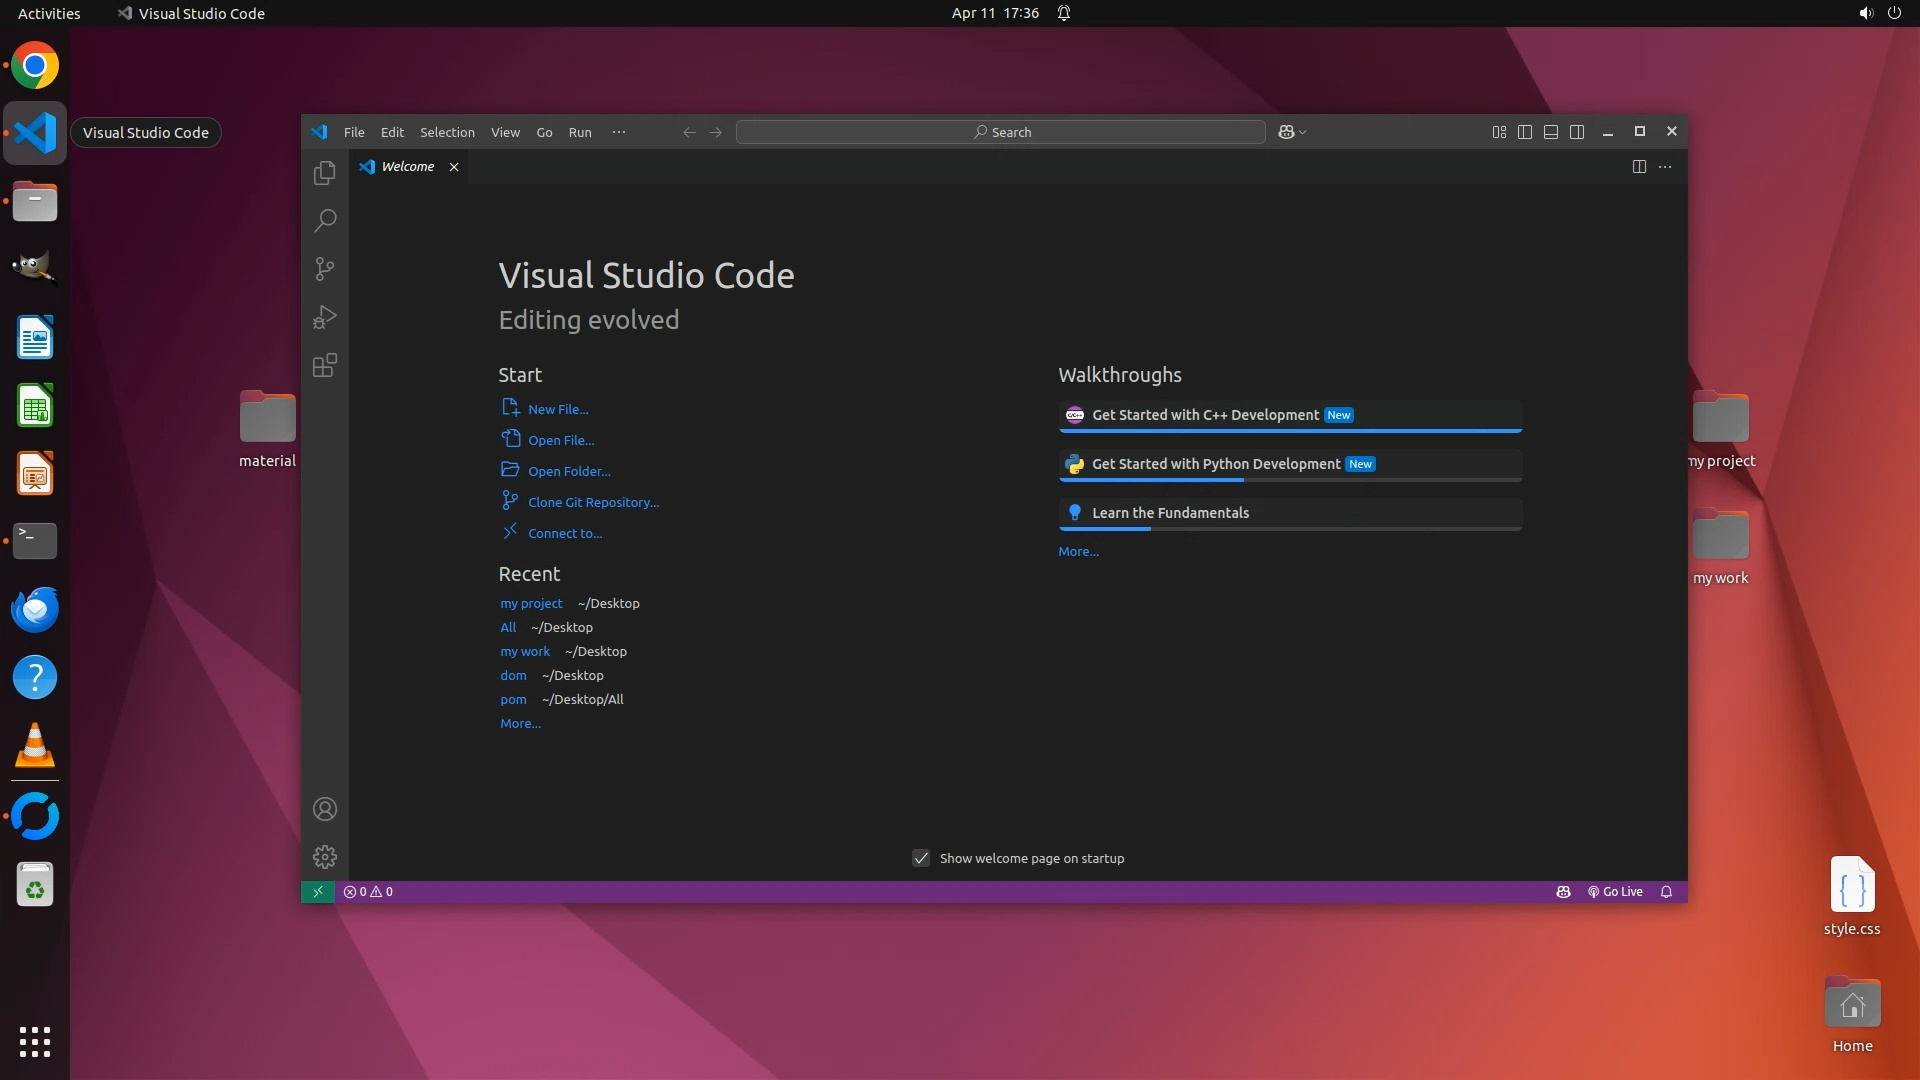The image size is (1920, 1080).
Task: Open the Explorer view in activity bar
Action: click(x=324, y=173)
